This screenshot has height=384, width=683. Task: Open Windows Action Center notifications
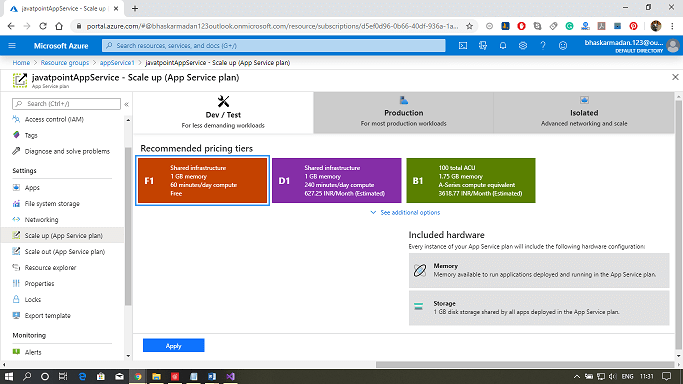pos(666,377)
